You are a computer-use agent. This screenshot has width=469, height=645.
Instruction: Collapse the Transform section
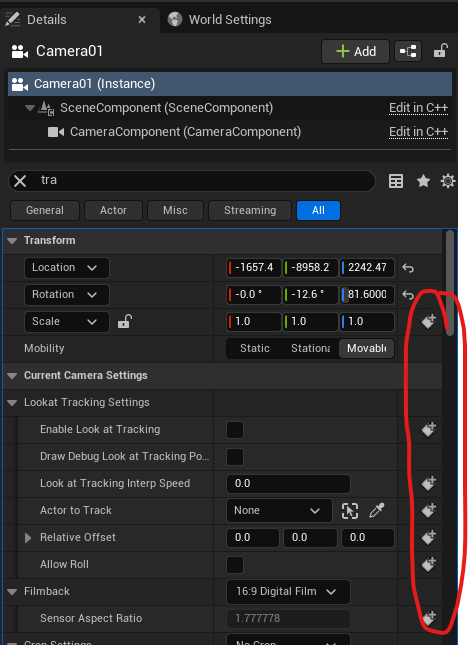[12, 241]
